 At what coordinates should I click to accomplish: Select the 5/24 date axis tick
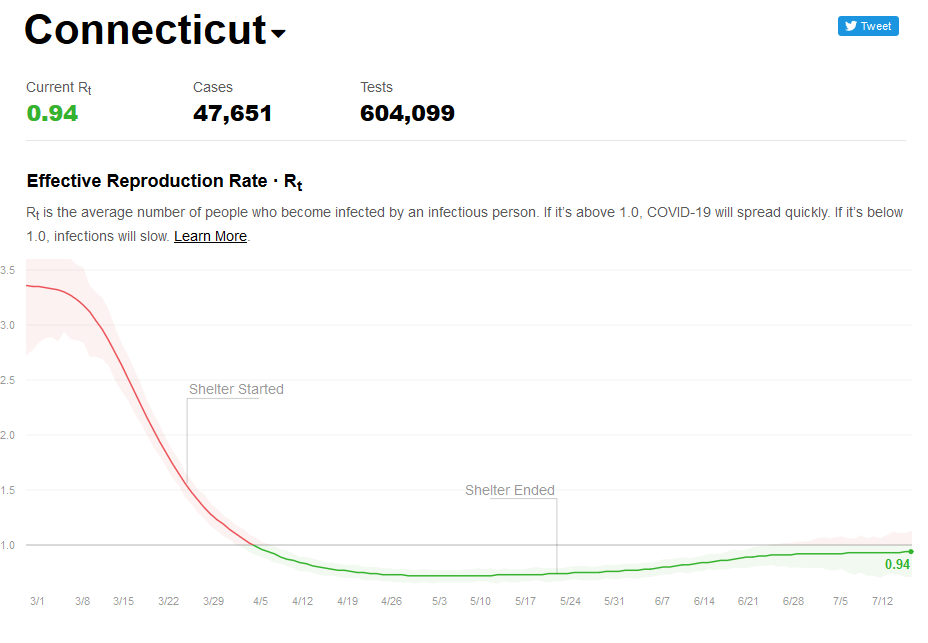(x=570, y=601)
